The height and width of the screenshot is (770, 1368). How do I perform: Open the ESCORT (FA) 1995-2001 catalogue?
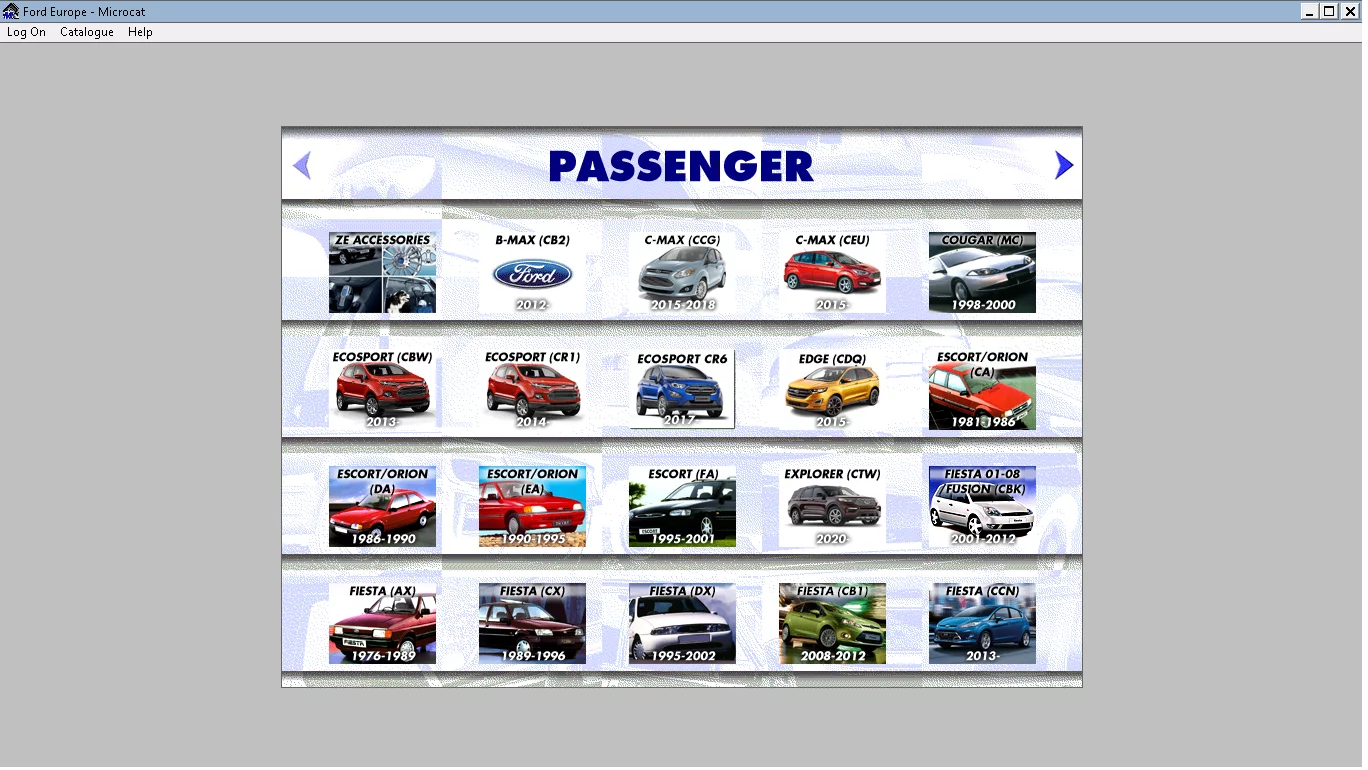(x=682, y=505)
